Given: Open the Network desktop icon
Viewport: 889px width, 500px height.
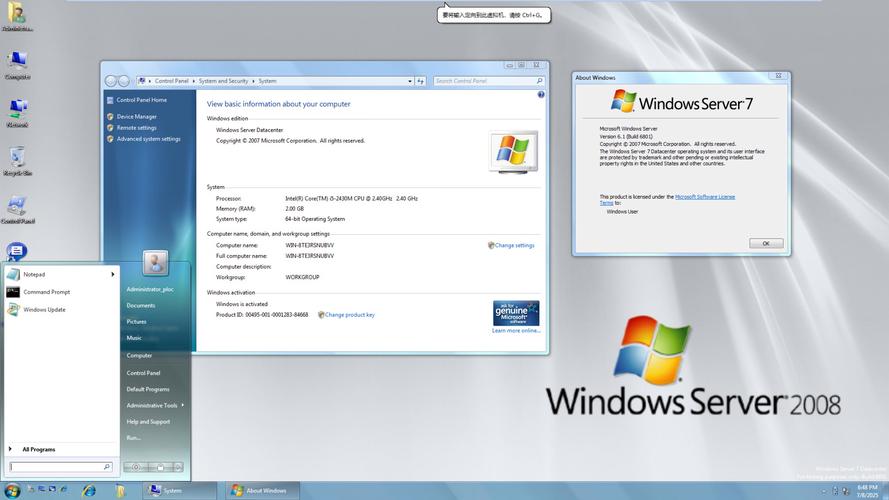Looking at the screenshot, I should click(18, 113).
